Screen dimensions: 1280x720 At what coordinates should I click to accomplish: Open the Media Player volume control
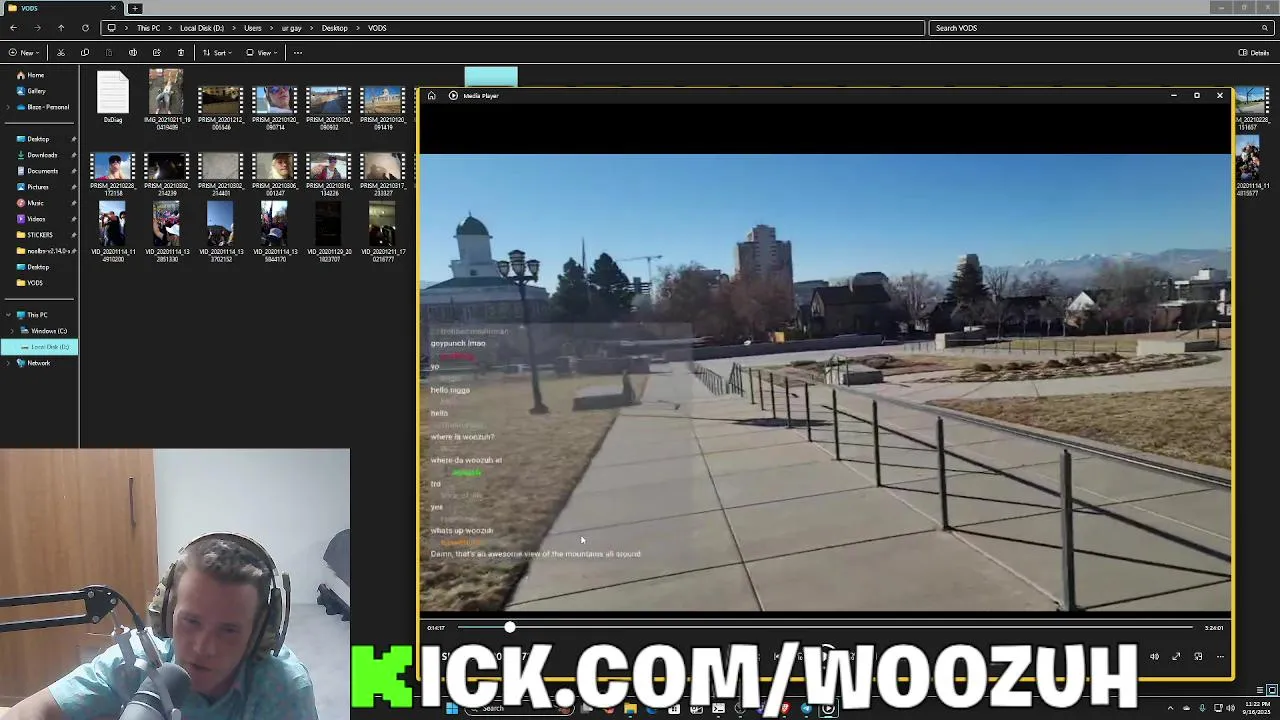point(1154,657)
